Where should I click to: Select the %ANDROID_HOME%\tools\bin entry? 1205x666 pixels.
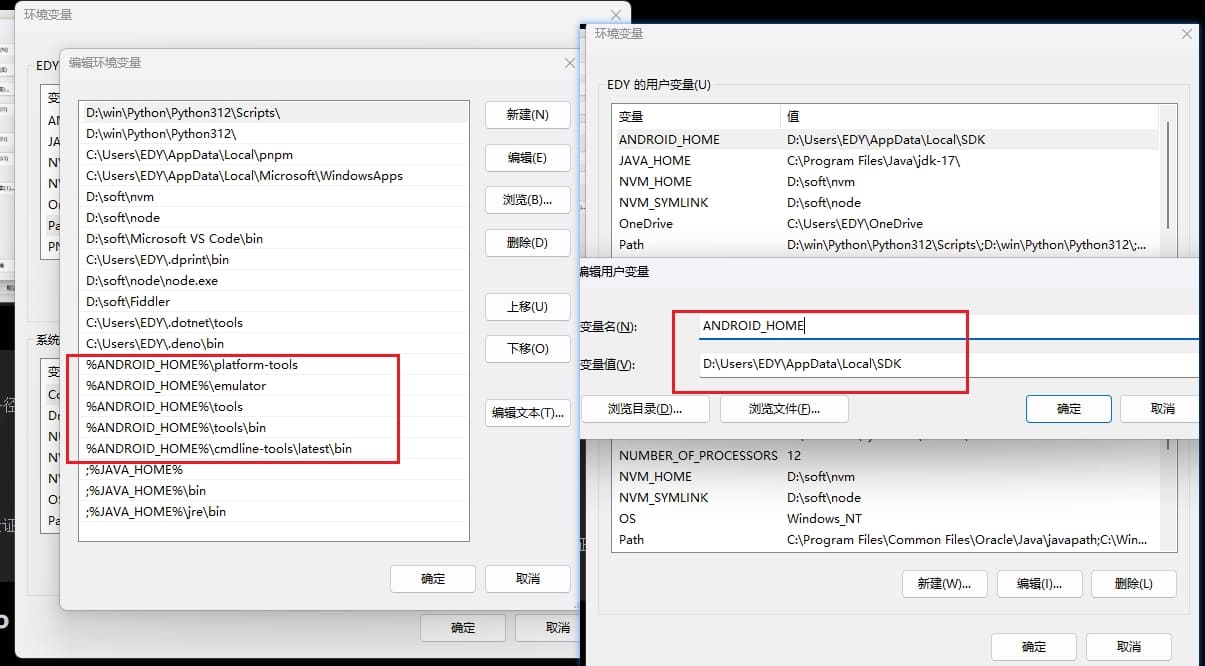274,428
